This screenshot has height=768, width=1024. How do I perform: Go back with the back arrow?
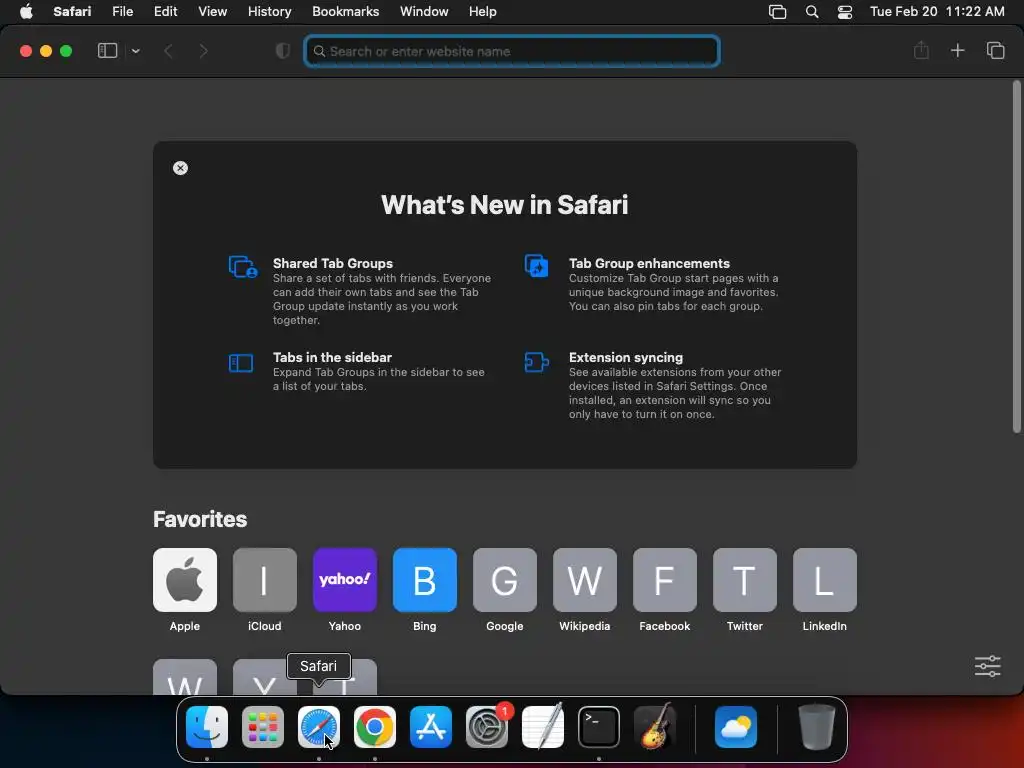pyautogui.click(x=168, y=51)
